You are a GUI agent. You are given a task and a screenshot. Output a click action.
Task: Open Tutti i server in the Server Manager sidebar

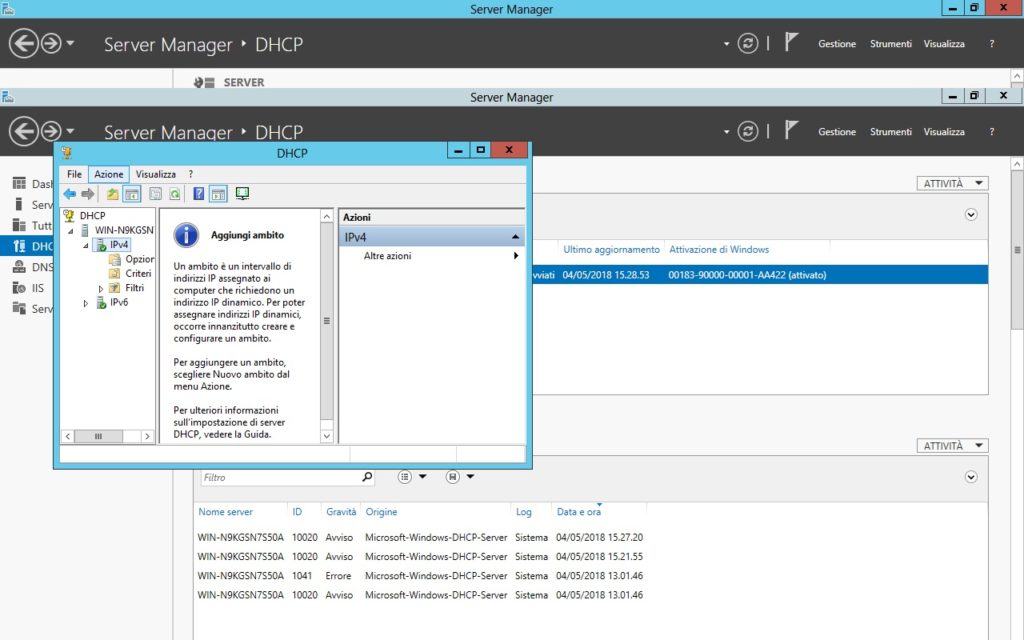click(33, 225)
